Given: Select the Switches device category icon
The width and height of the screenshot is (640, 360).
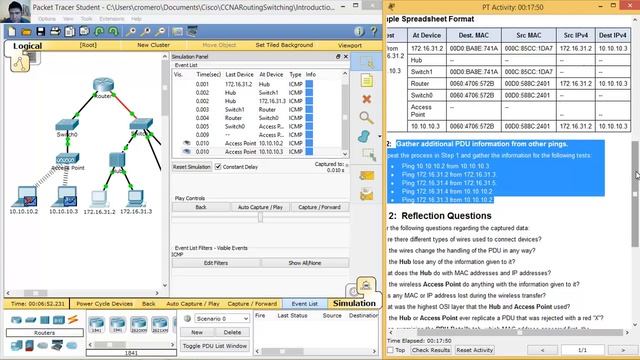Looking at the screenshot, I should pos(31,320).
